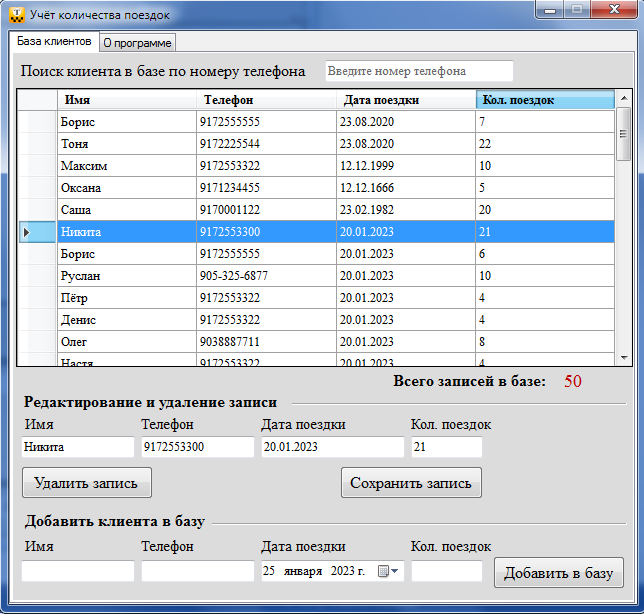Sort by «Кол. поездок» column header
The image size is (644, 614).
point(544,100)
